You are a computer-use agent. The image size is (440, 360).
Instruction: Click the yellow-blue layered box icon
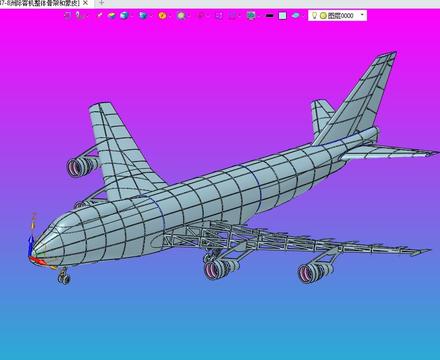pyautogui.click(x=112, y=15)
